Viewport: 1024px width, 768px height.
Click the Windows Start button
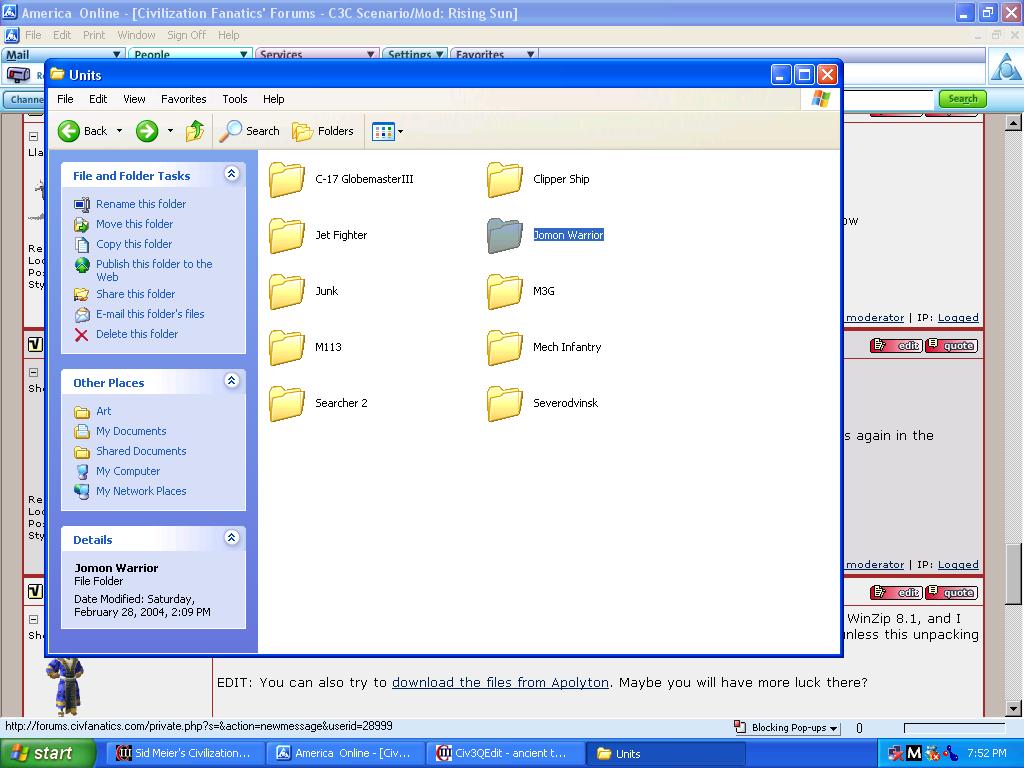pyautogui.click(x=48, y=754)
